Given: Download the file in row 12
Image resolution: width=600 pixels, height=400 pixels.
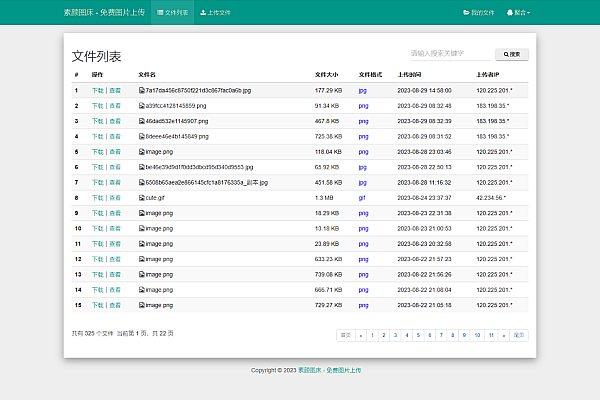Looking at the screenshot, I should coord(98,259).
